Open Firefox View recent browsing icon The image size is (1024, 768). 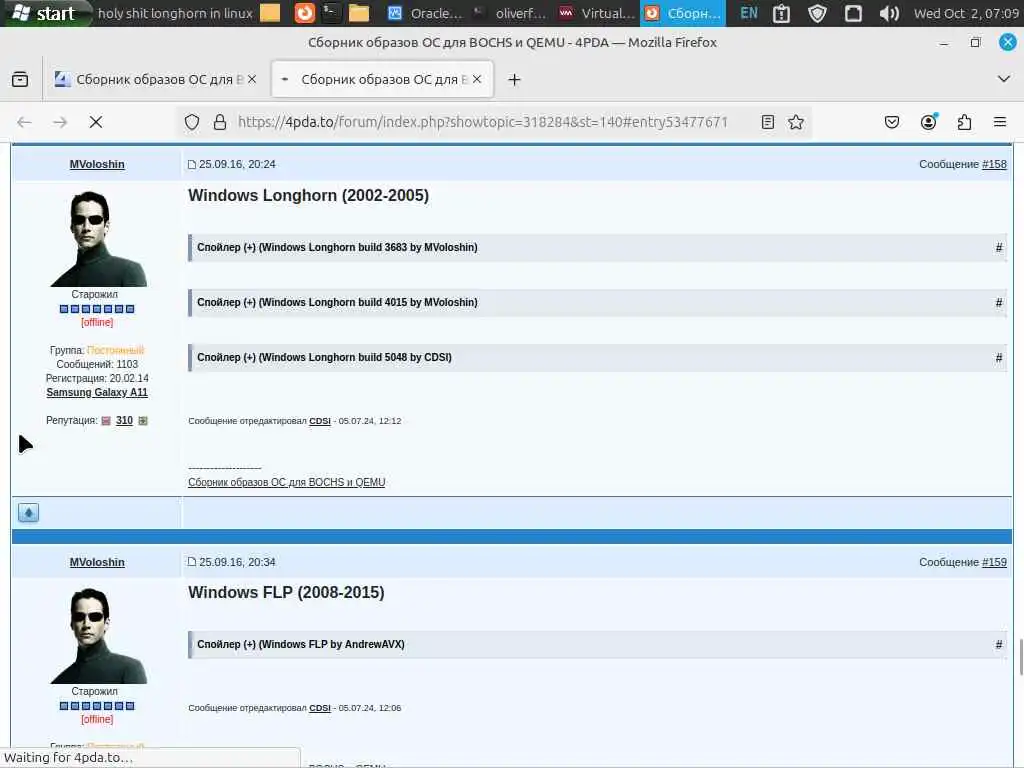(x=20, y=80)
